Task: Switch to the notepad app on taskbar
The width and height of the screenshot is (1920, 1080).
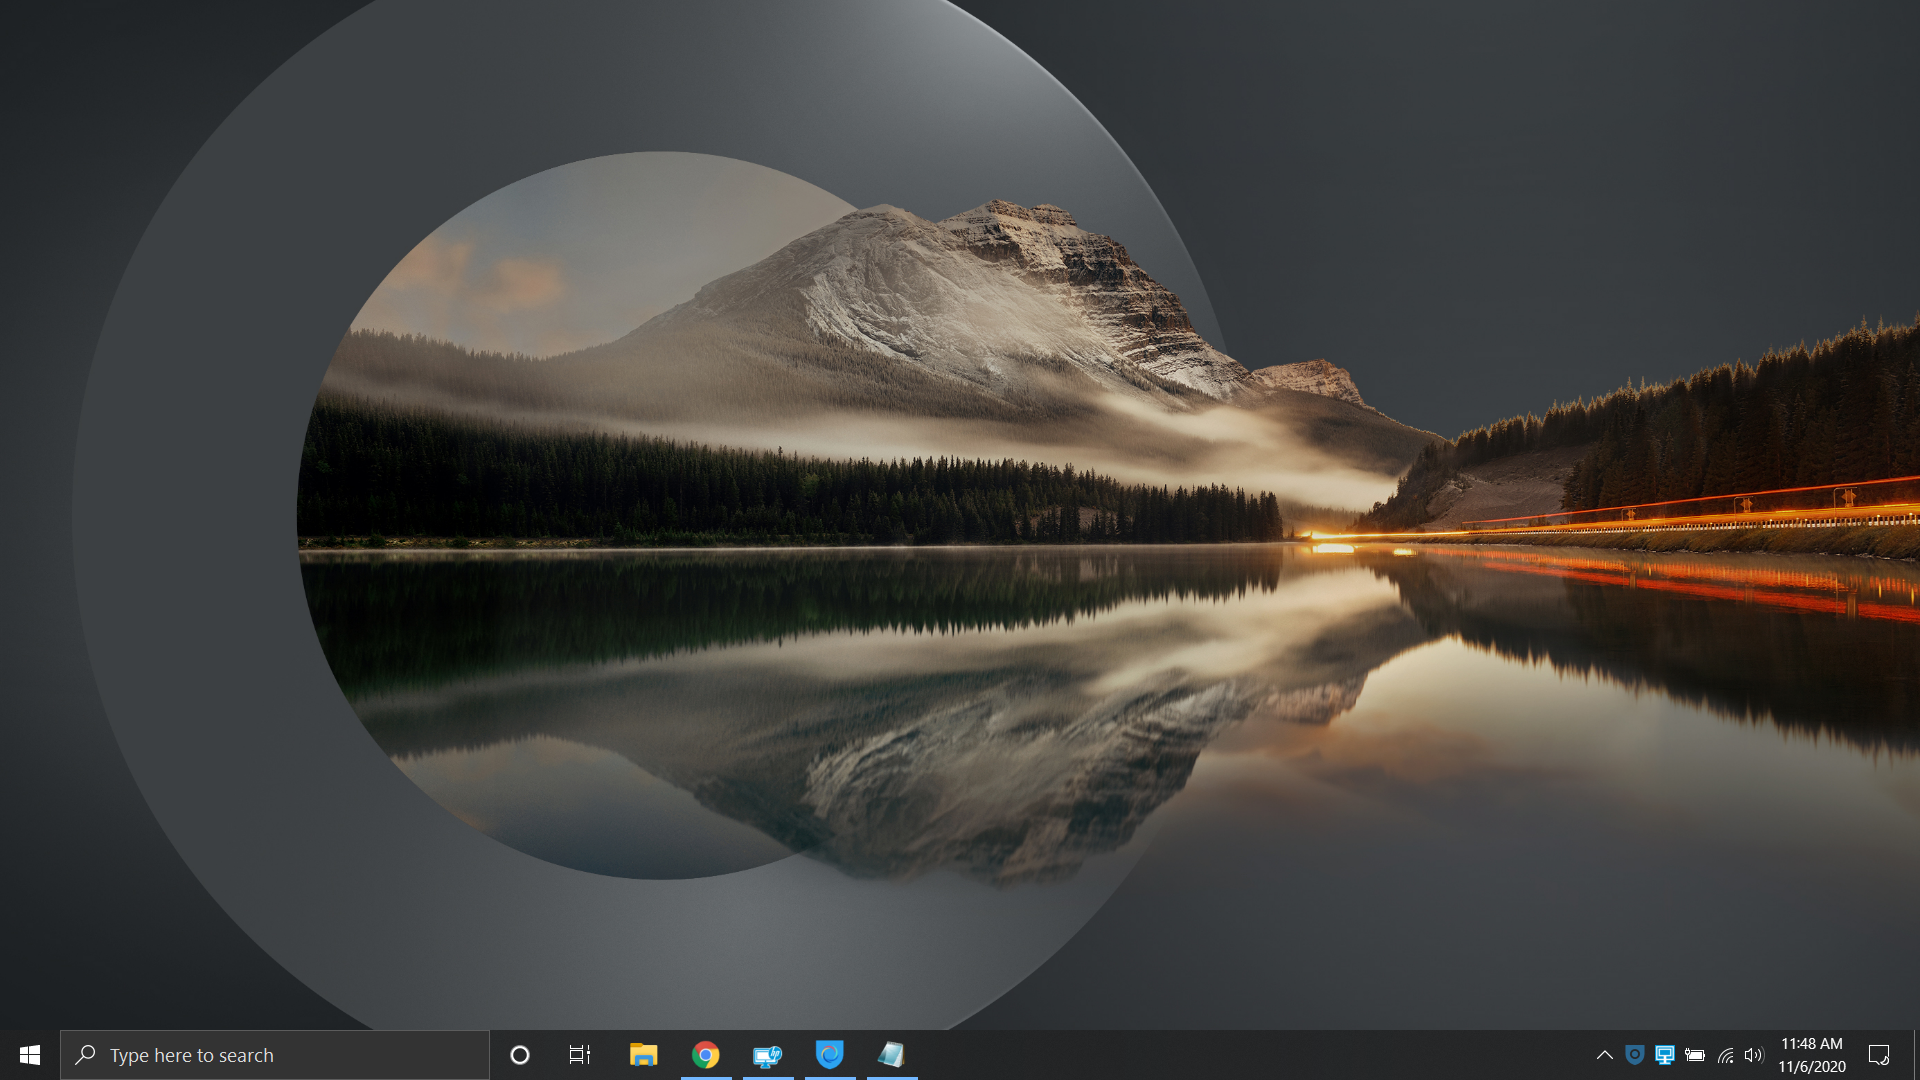Action: point(892,1055)
